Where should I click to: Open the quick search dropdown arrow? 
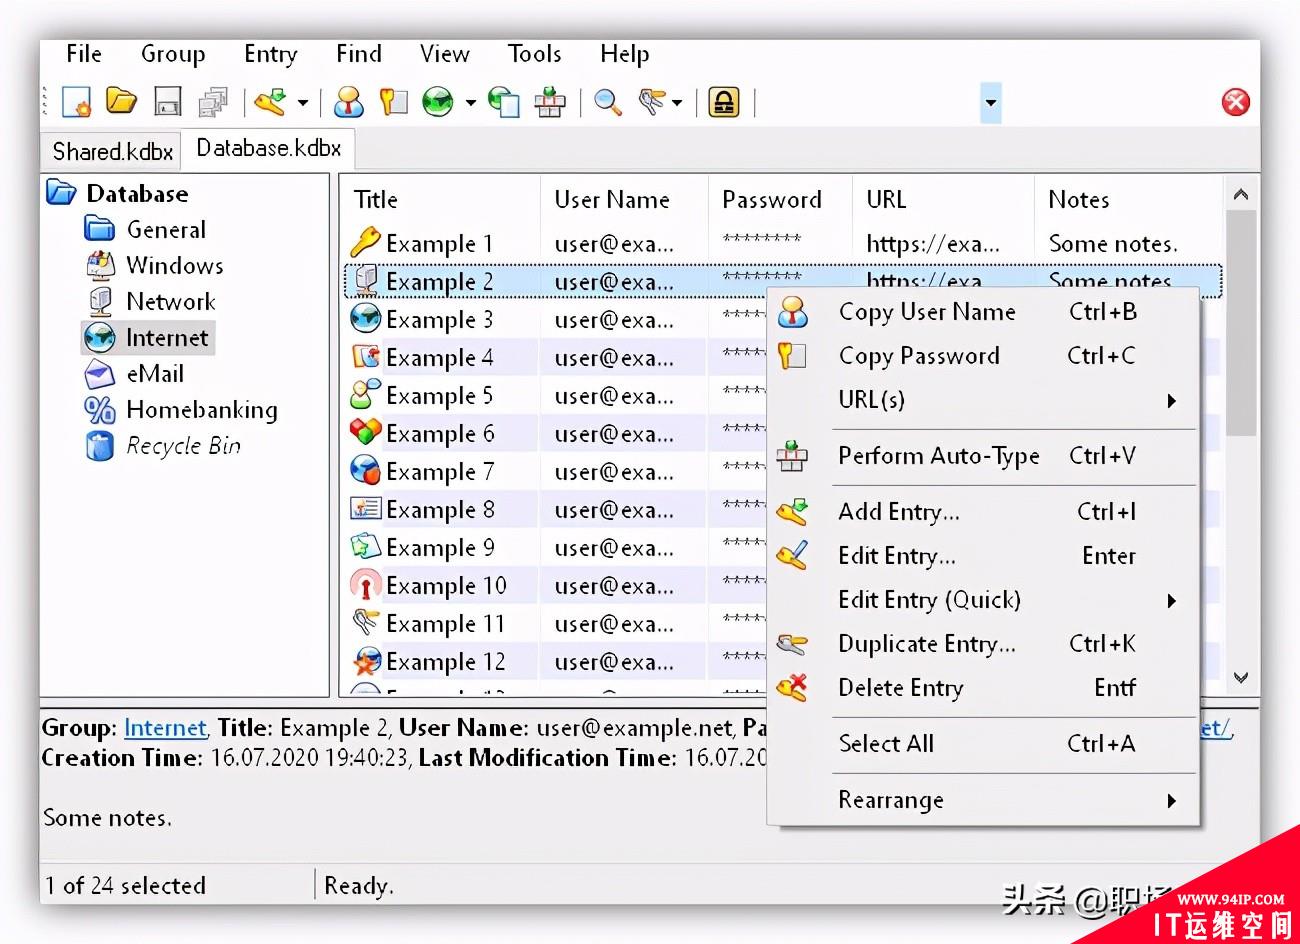pos(990,102)
